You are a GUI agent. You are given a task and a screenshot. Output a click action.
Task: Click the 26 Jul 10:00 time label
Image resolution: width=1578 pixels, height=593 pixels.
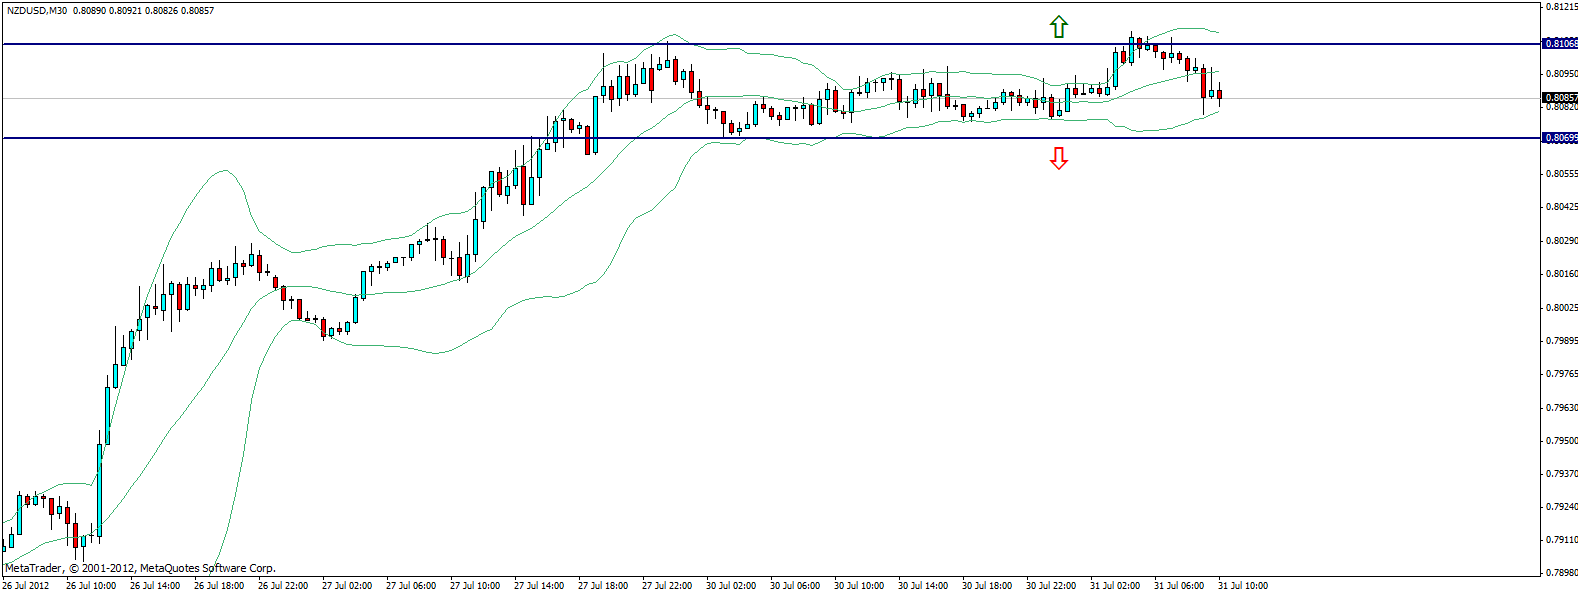point(91,586)
